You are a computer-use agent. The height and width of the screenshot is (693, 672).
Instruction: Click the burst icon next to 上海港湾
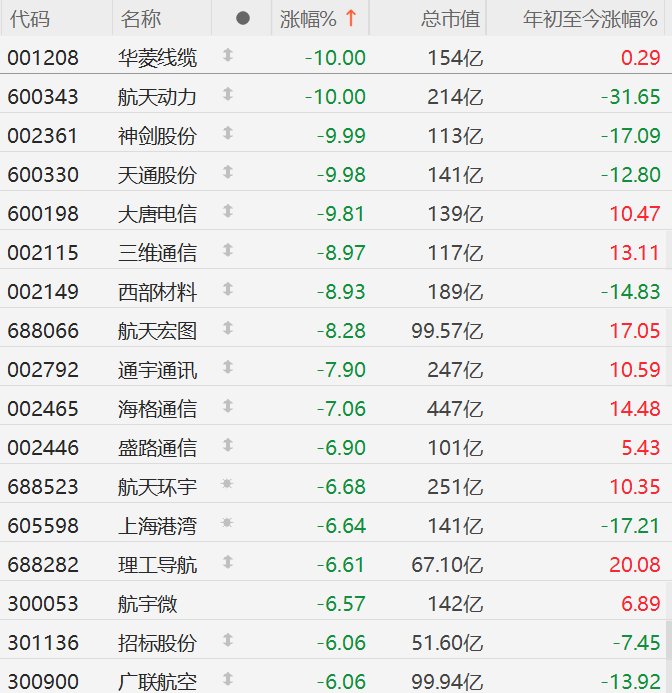tap(227, 525)
